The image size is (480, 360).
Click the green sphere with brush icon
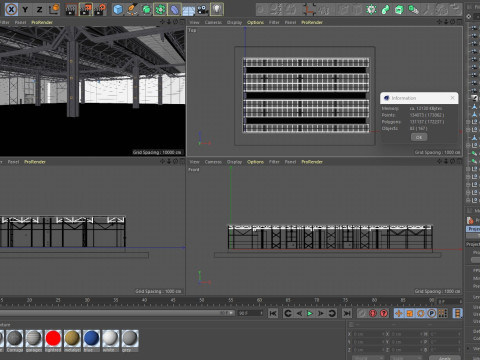(414, 9)
